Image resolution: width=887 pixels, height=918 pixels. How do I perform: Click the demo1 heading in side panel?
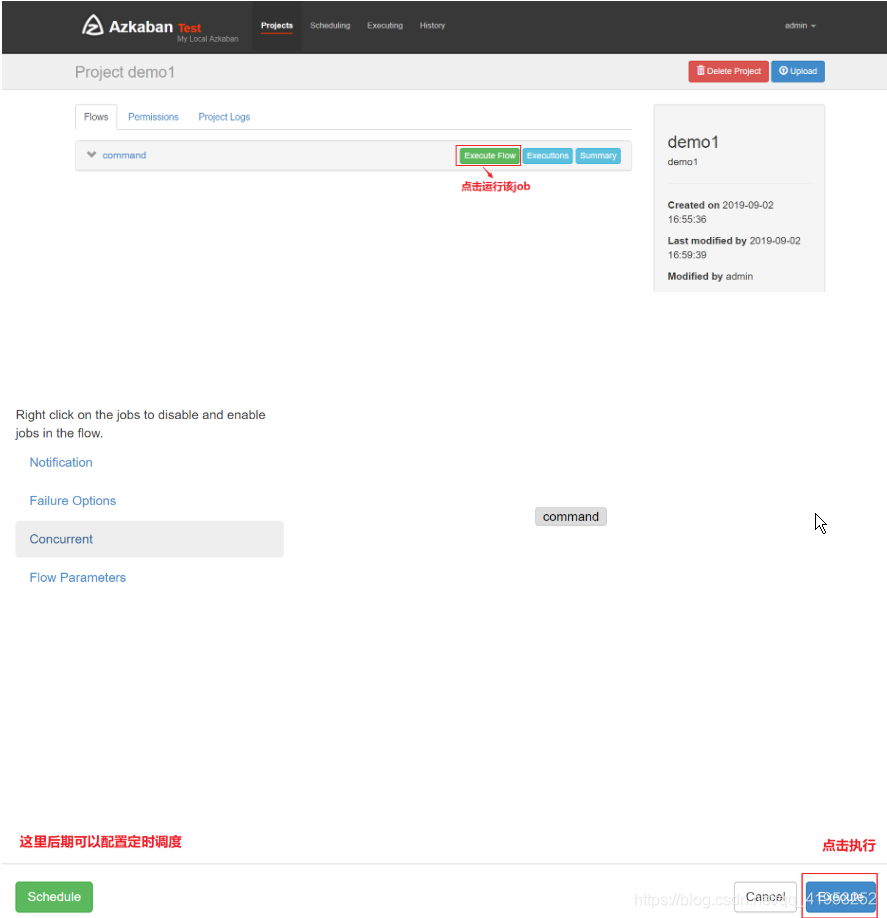point(693,142)
